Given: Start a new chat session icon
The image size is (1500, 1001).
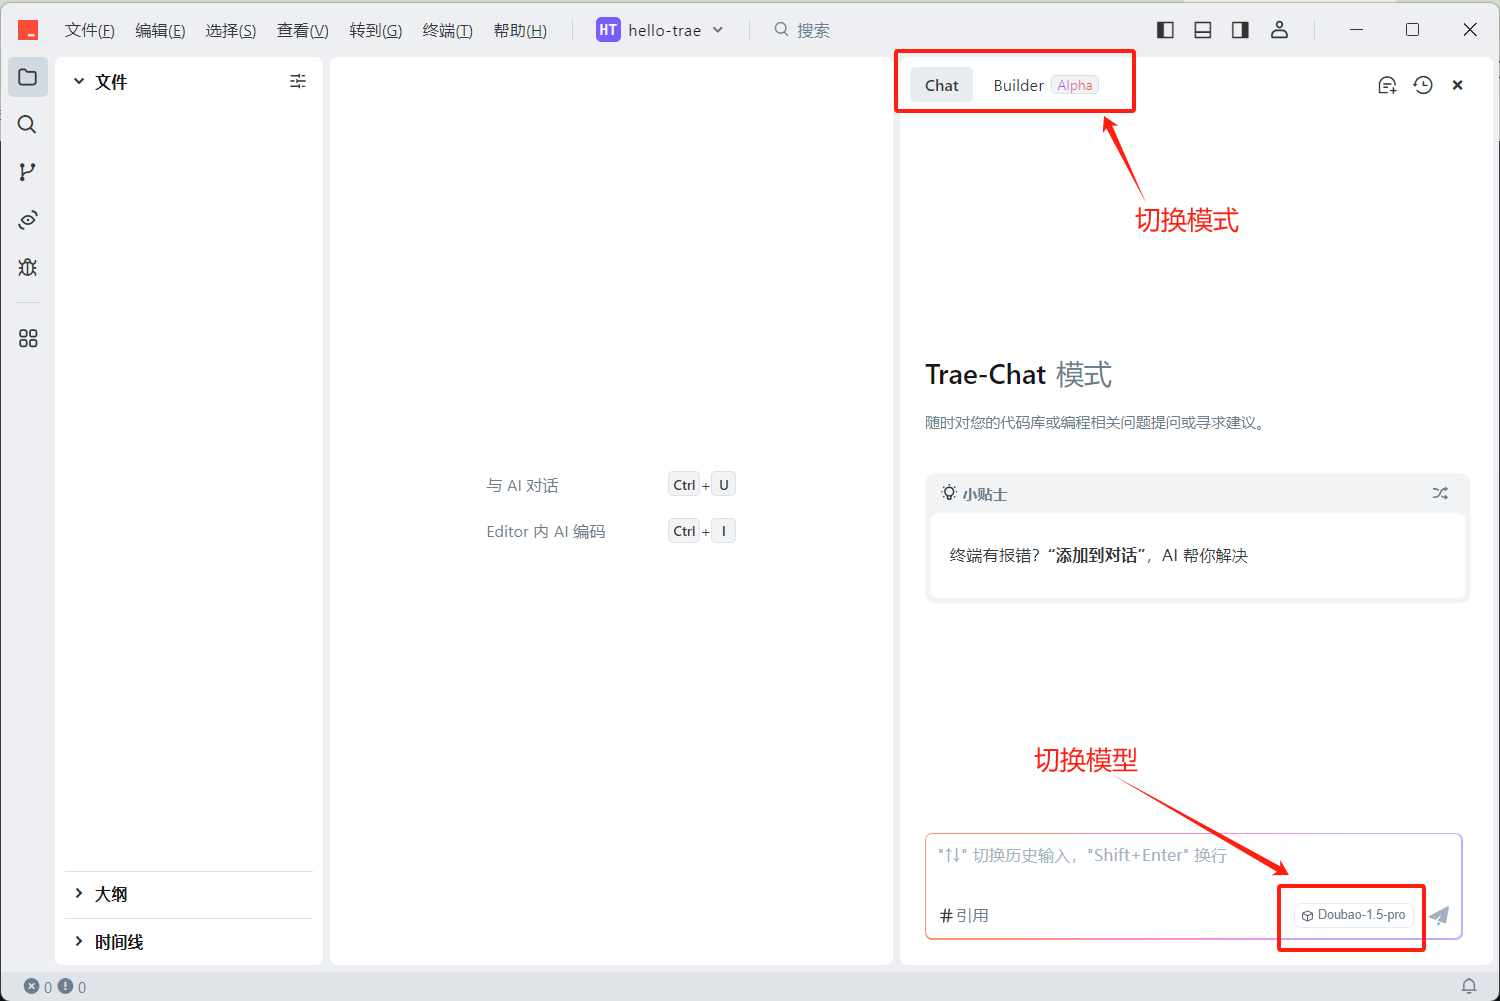Looking at the screenshot, I should 1387,86.
